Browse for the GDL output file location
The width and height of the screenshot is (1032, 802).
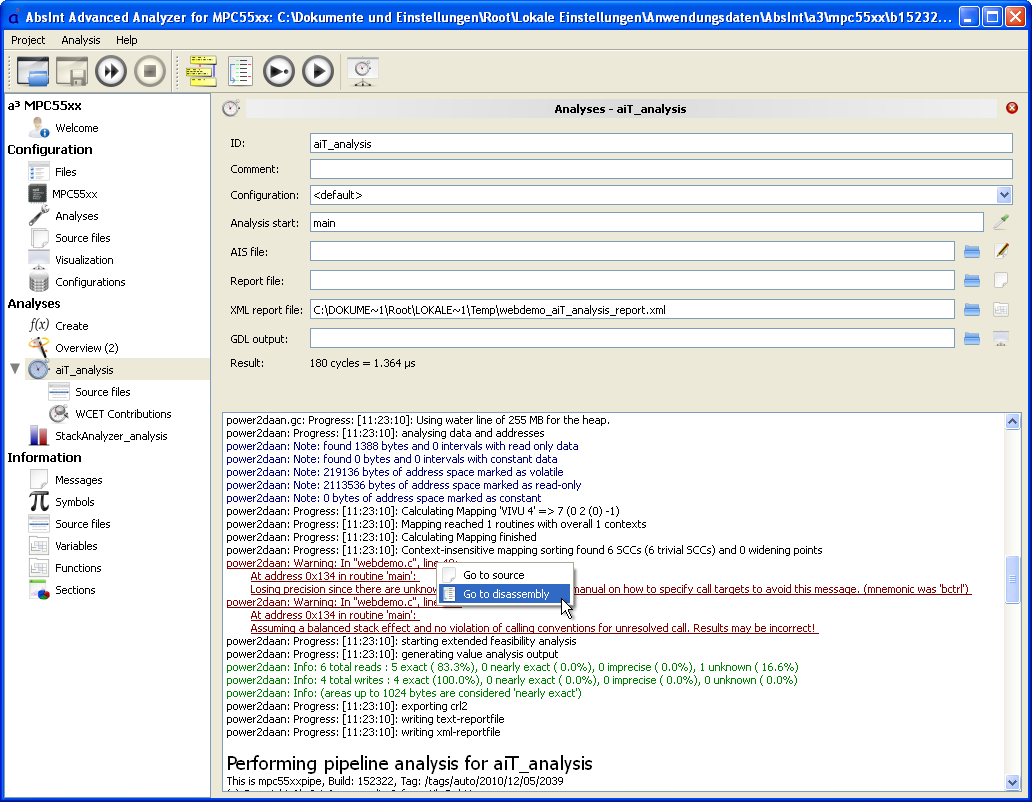click(971, 338)
